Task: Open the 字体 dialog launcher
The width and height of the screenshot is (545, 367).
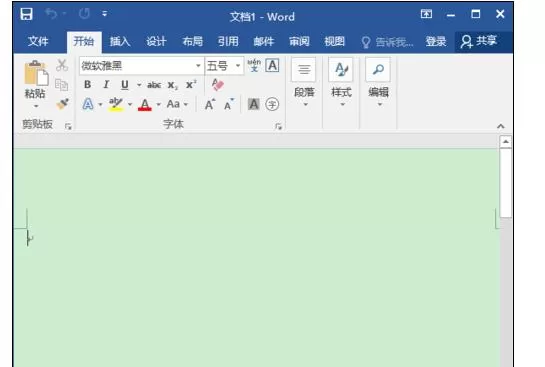Action: coord(278,127)
